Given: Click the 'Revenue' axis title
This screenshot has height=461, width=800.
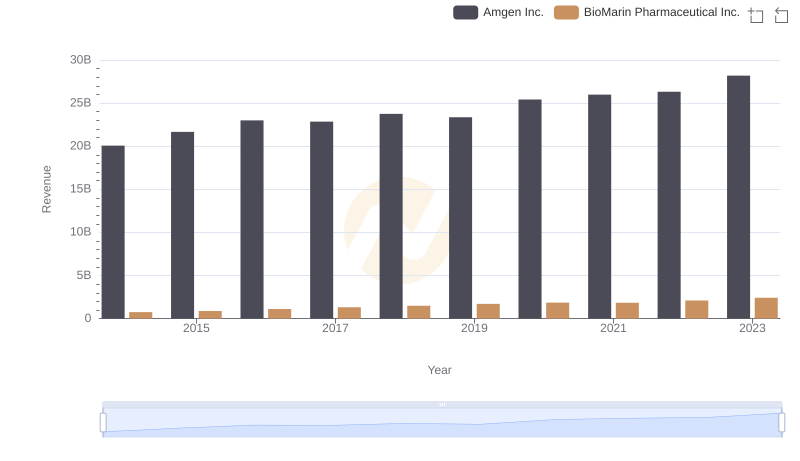Looking at the screenshot, I should 46,189.
